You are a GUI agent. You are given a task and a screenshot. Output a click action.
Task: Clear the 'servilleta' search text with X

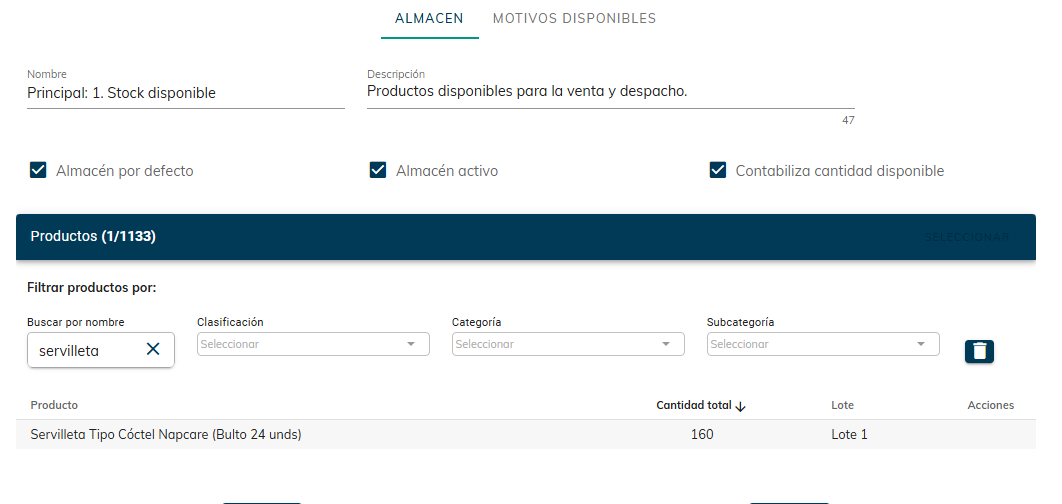click(x=153, y=349)
